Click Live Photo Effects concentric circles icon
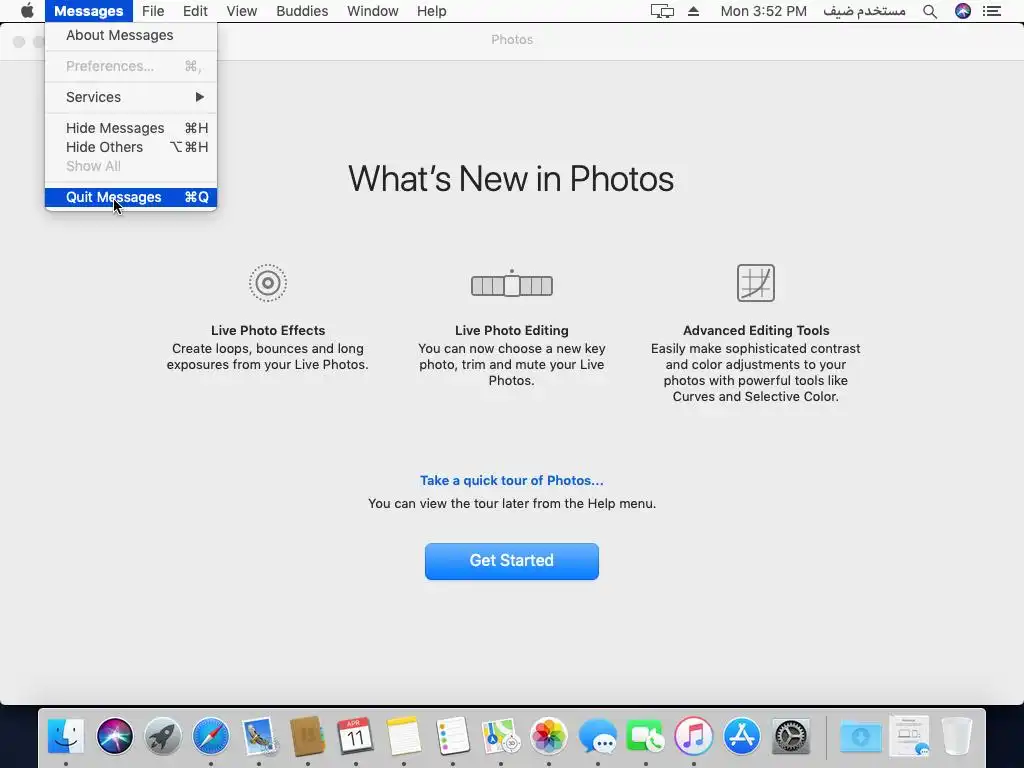This screenshot has width=1024, height=768. [268, 283]
